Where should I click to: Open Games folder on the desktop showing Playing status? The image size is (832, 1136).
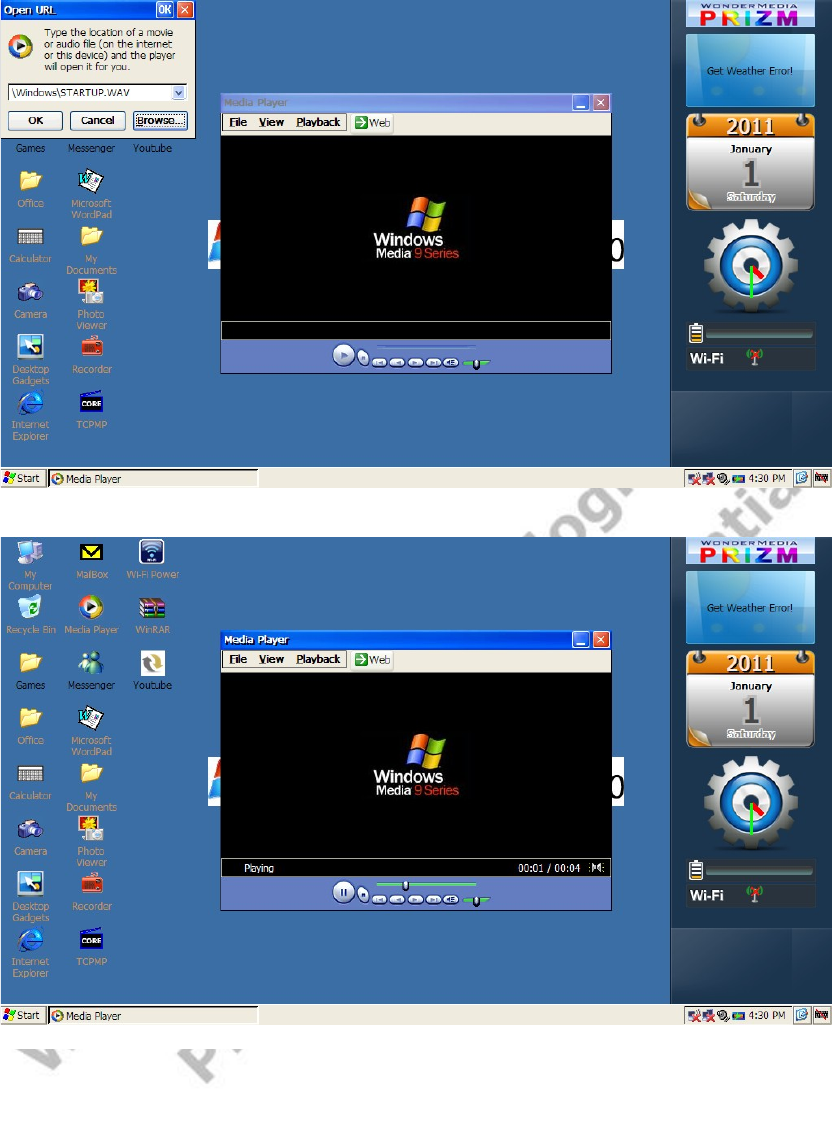tap(30, 670)
